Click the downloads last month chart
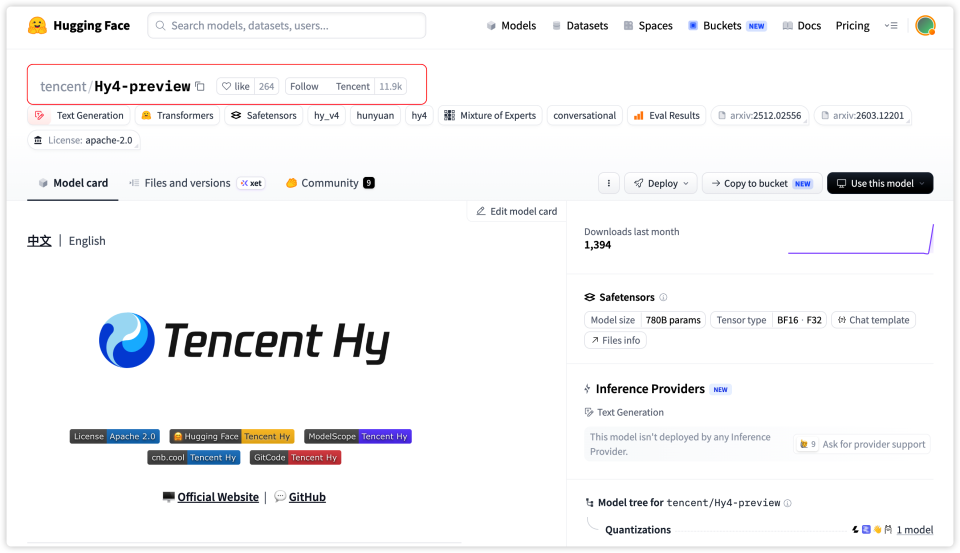This screenshot has width=960, height=553. (860, 239)
